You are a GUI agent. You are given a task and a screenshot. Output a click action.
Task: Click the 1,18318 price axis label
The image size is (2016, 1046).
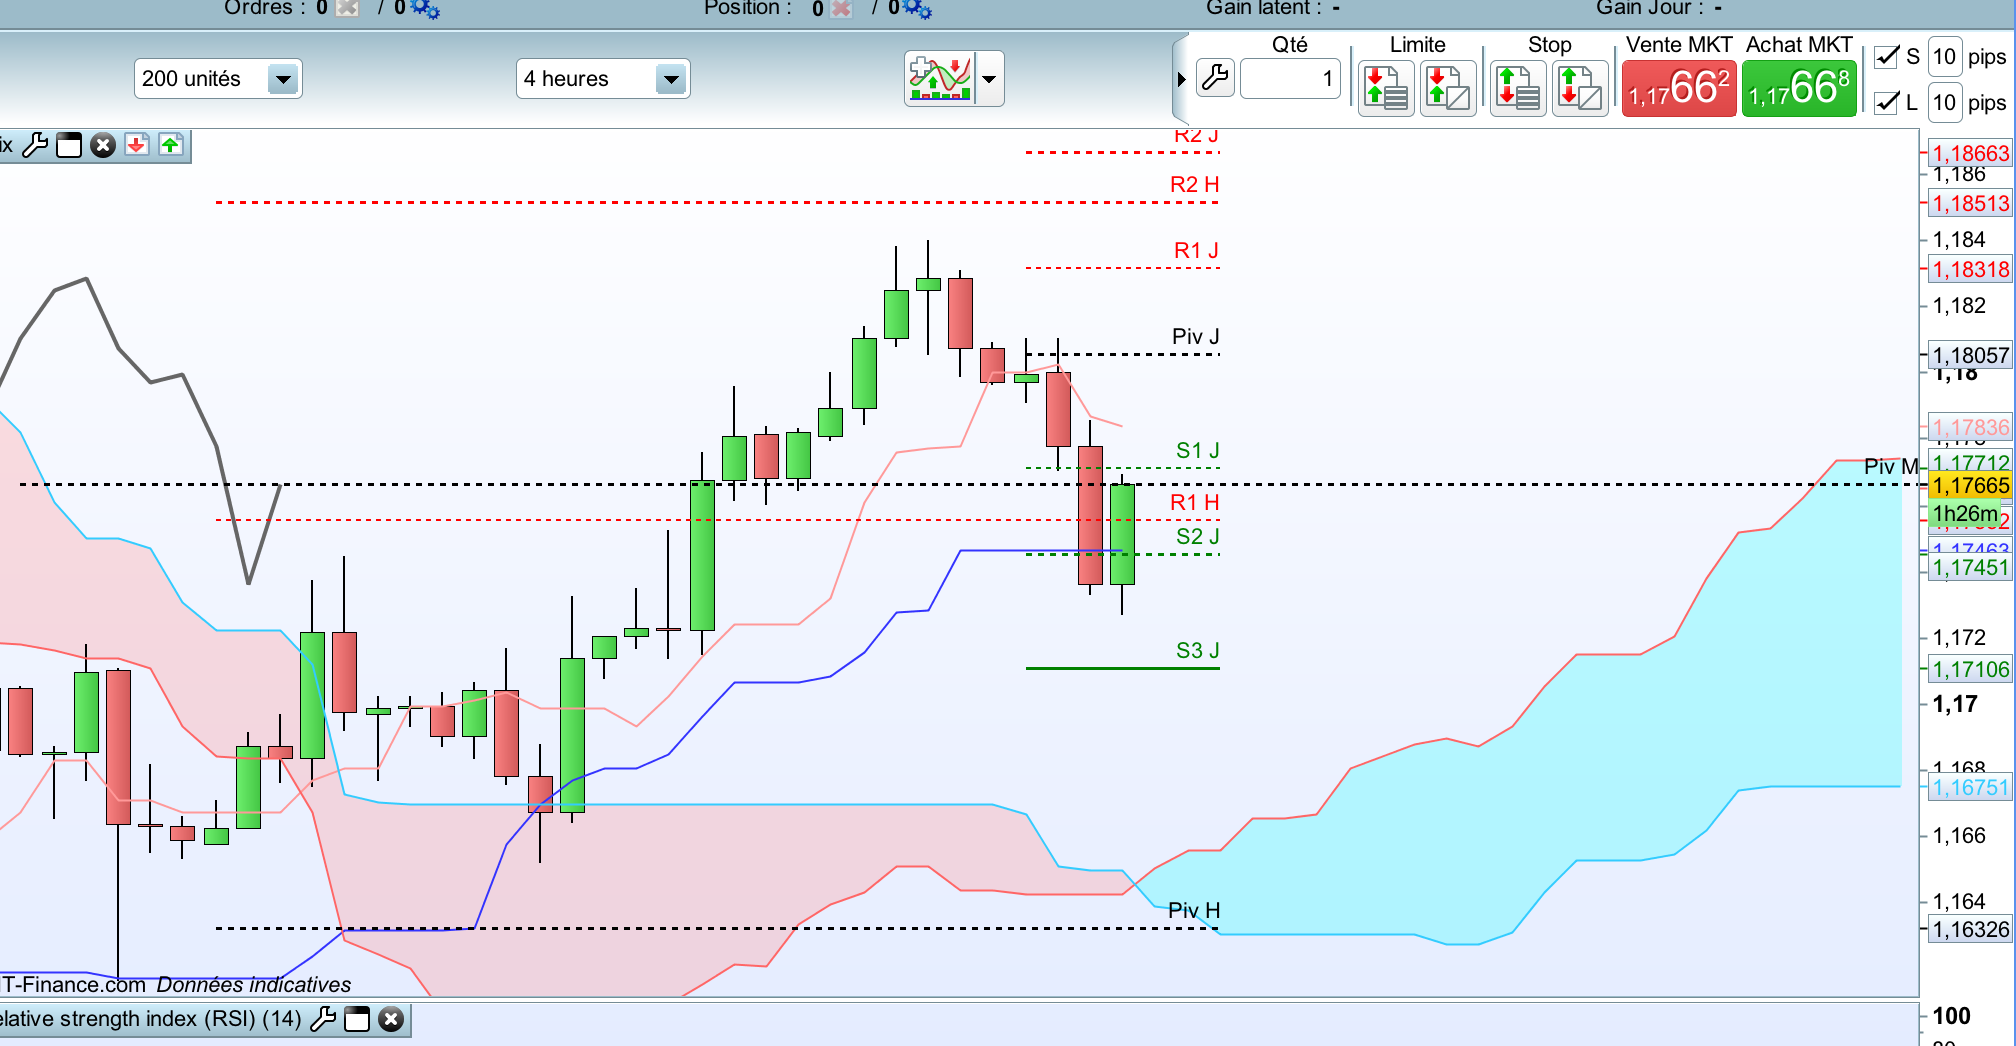point(1970,269)
